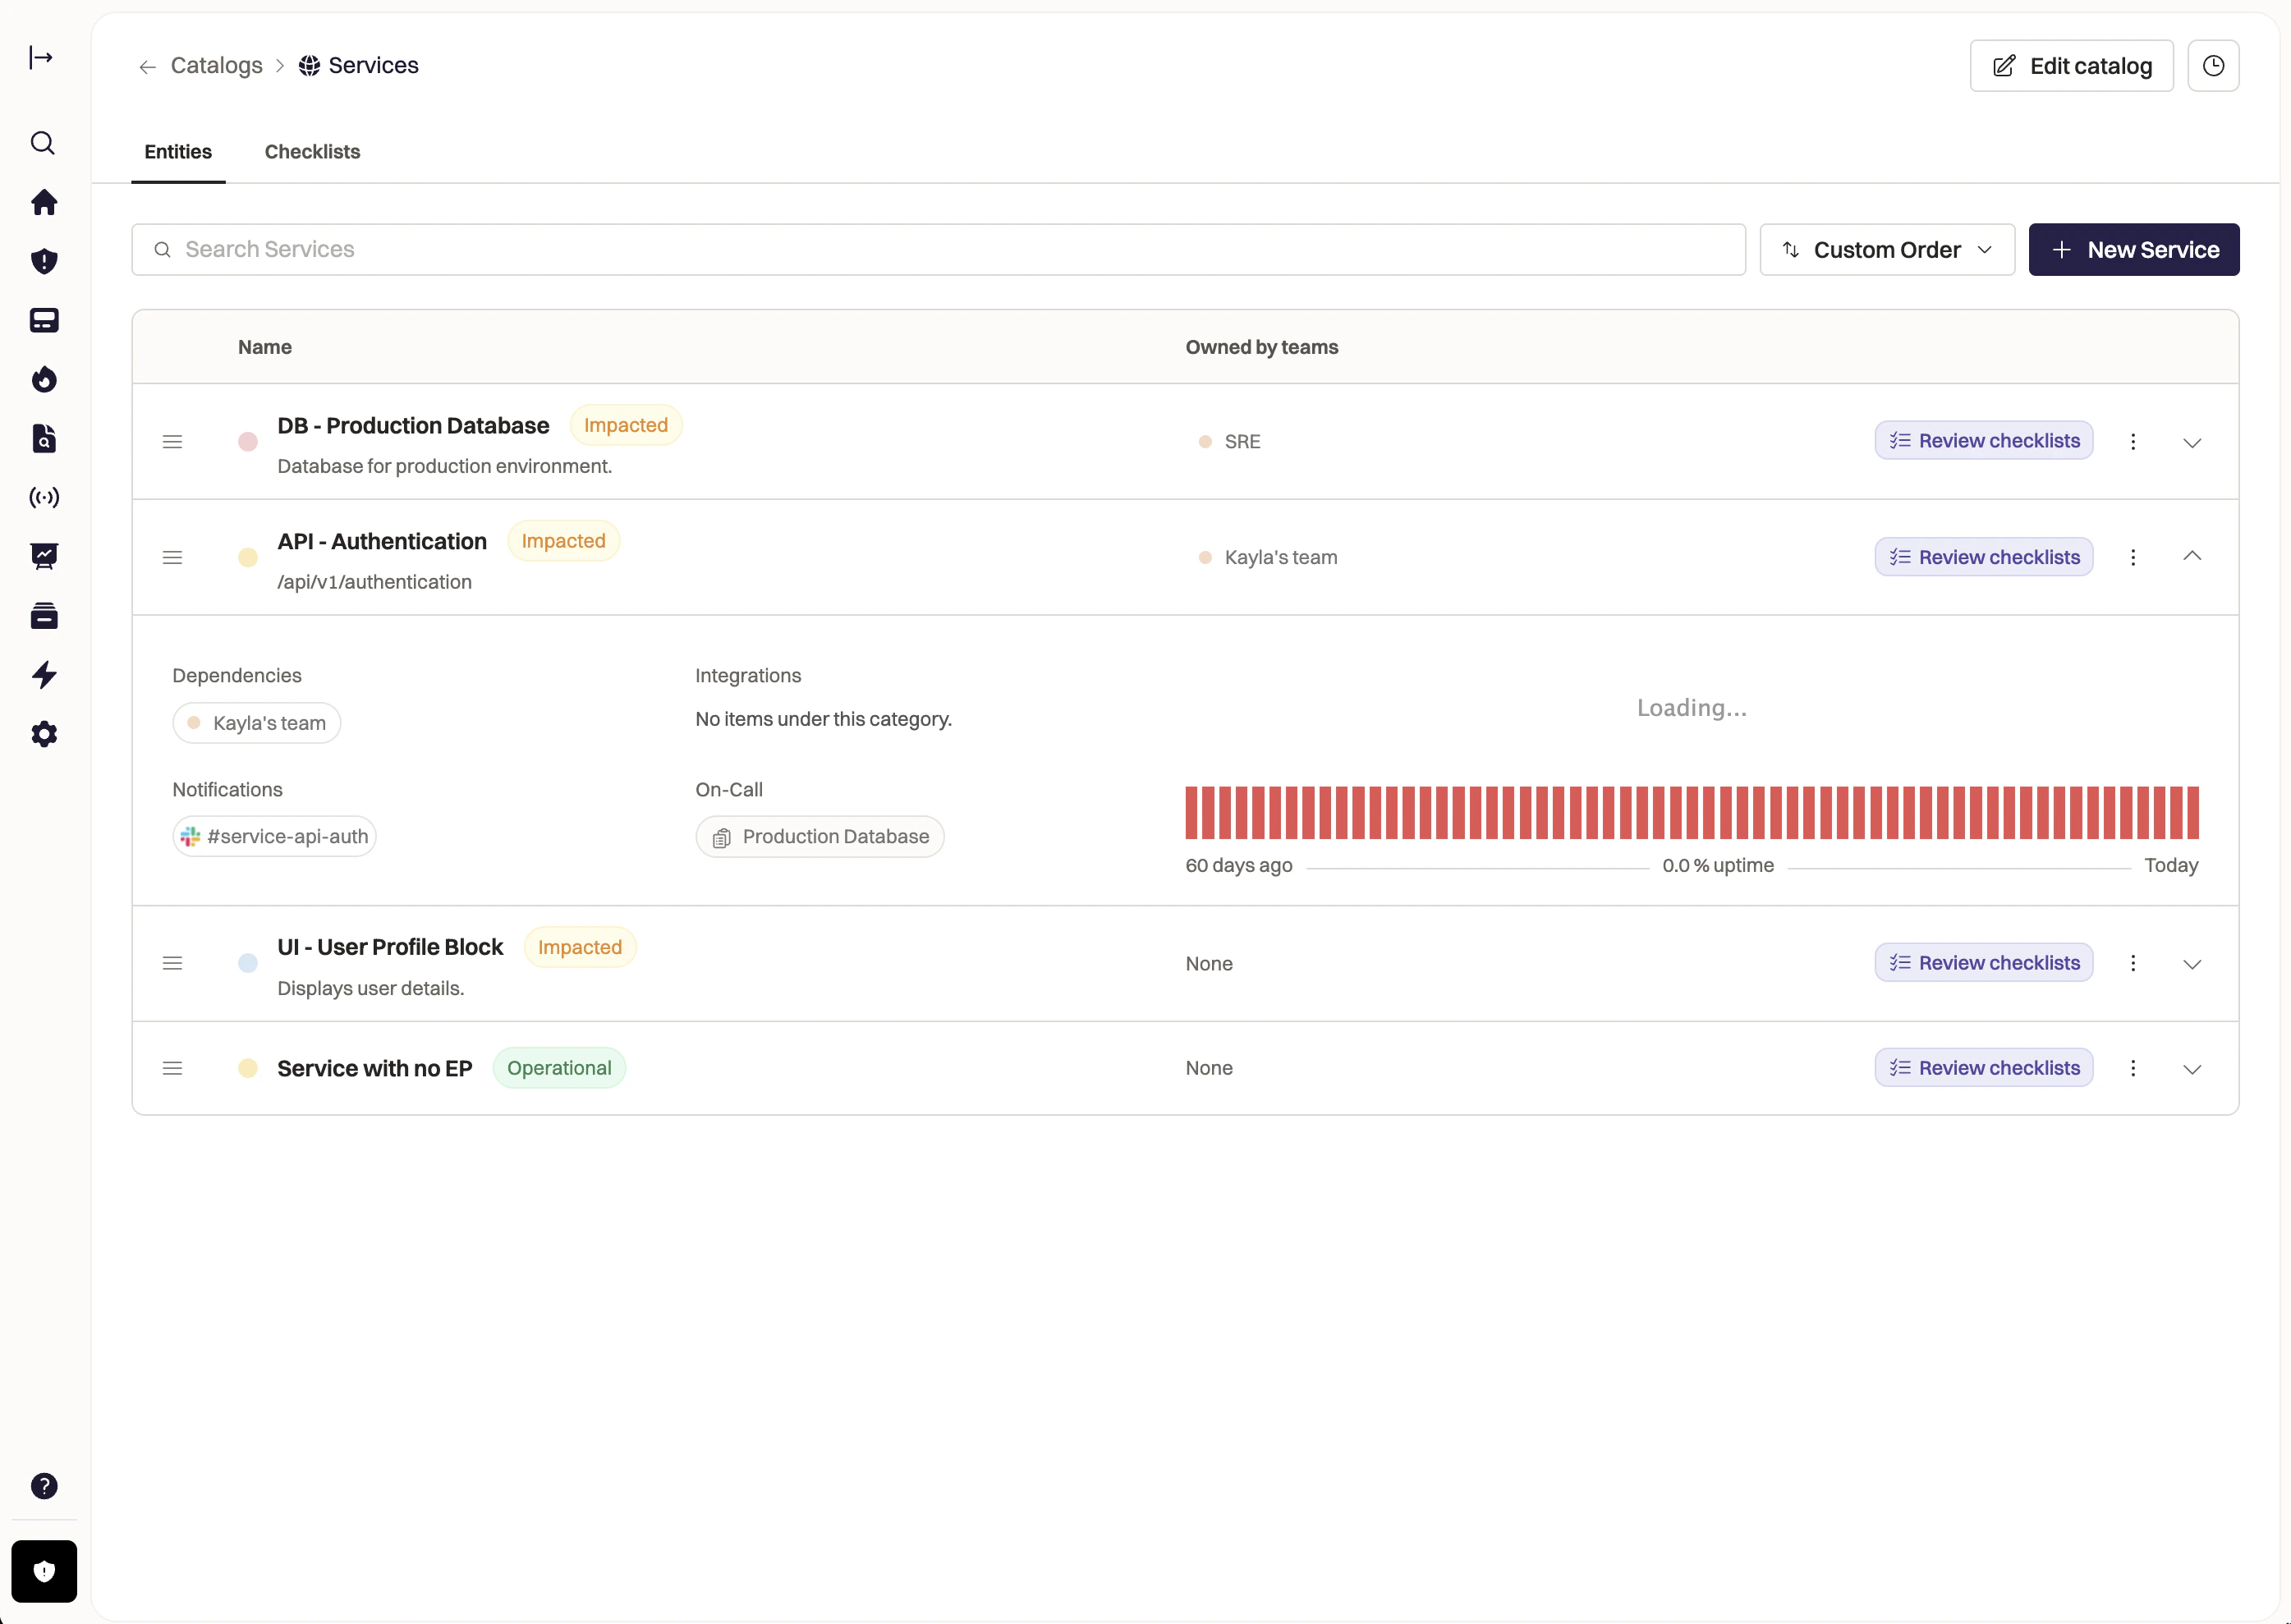
Task: Click the clock history icon button
Action: click(2212, 66)
